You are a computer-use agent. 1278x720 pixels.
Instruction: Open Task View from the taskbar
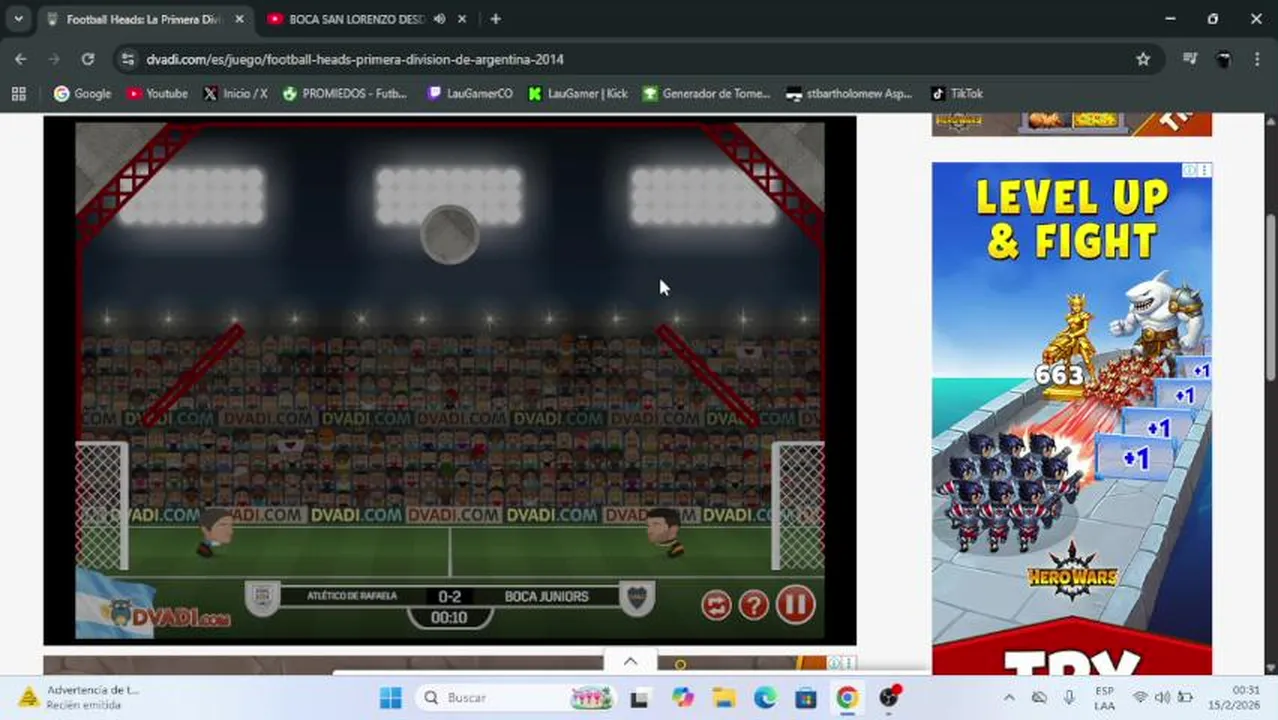tap(639, 698)
